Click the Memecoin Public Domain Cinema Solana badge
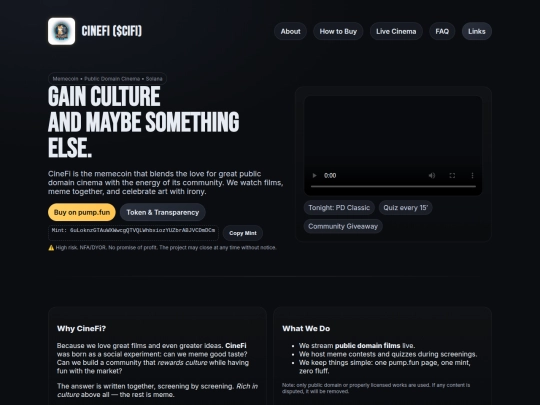 [x=107, y=79]
